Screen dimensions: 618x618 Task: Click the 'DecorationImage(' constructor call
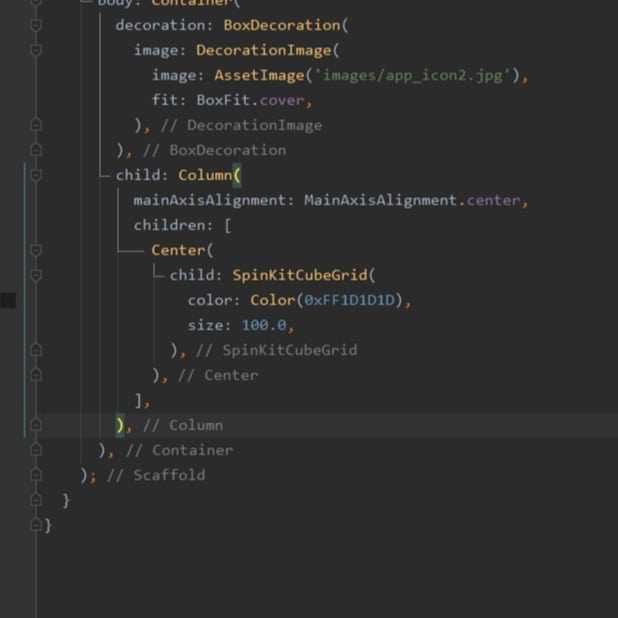point(268,50)
